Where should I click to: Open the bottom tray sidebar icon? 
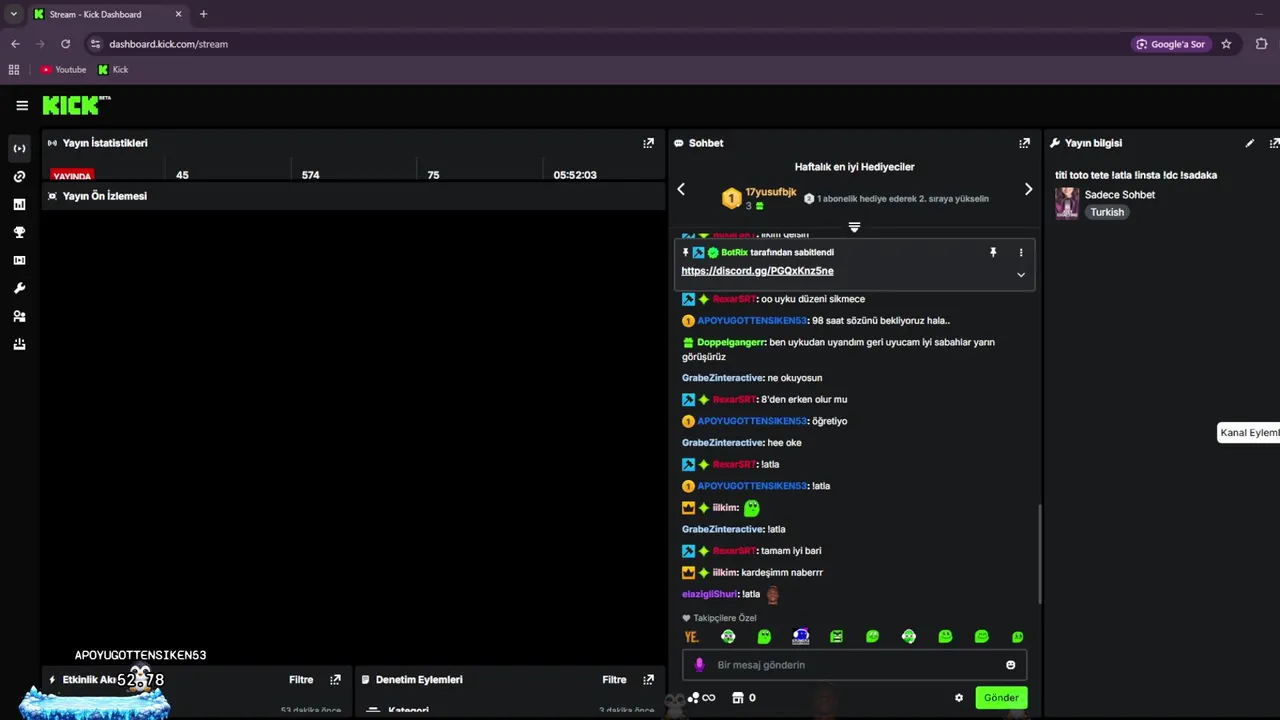(19, 344)
